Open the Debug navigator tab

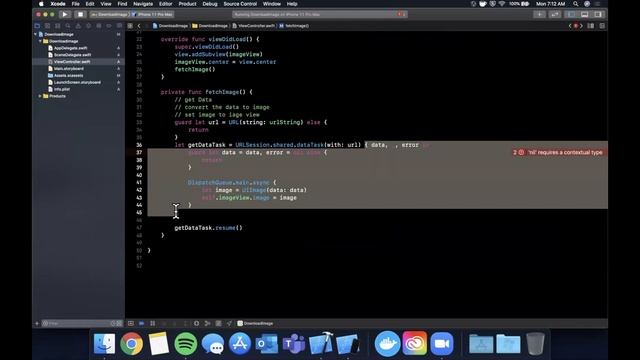(98, 26)
